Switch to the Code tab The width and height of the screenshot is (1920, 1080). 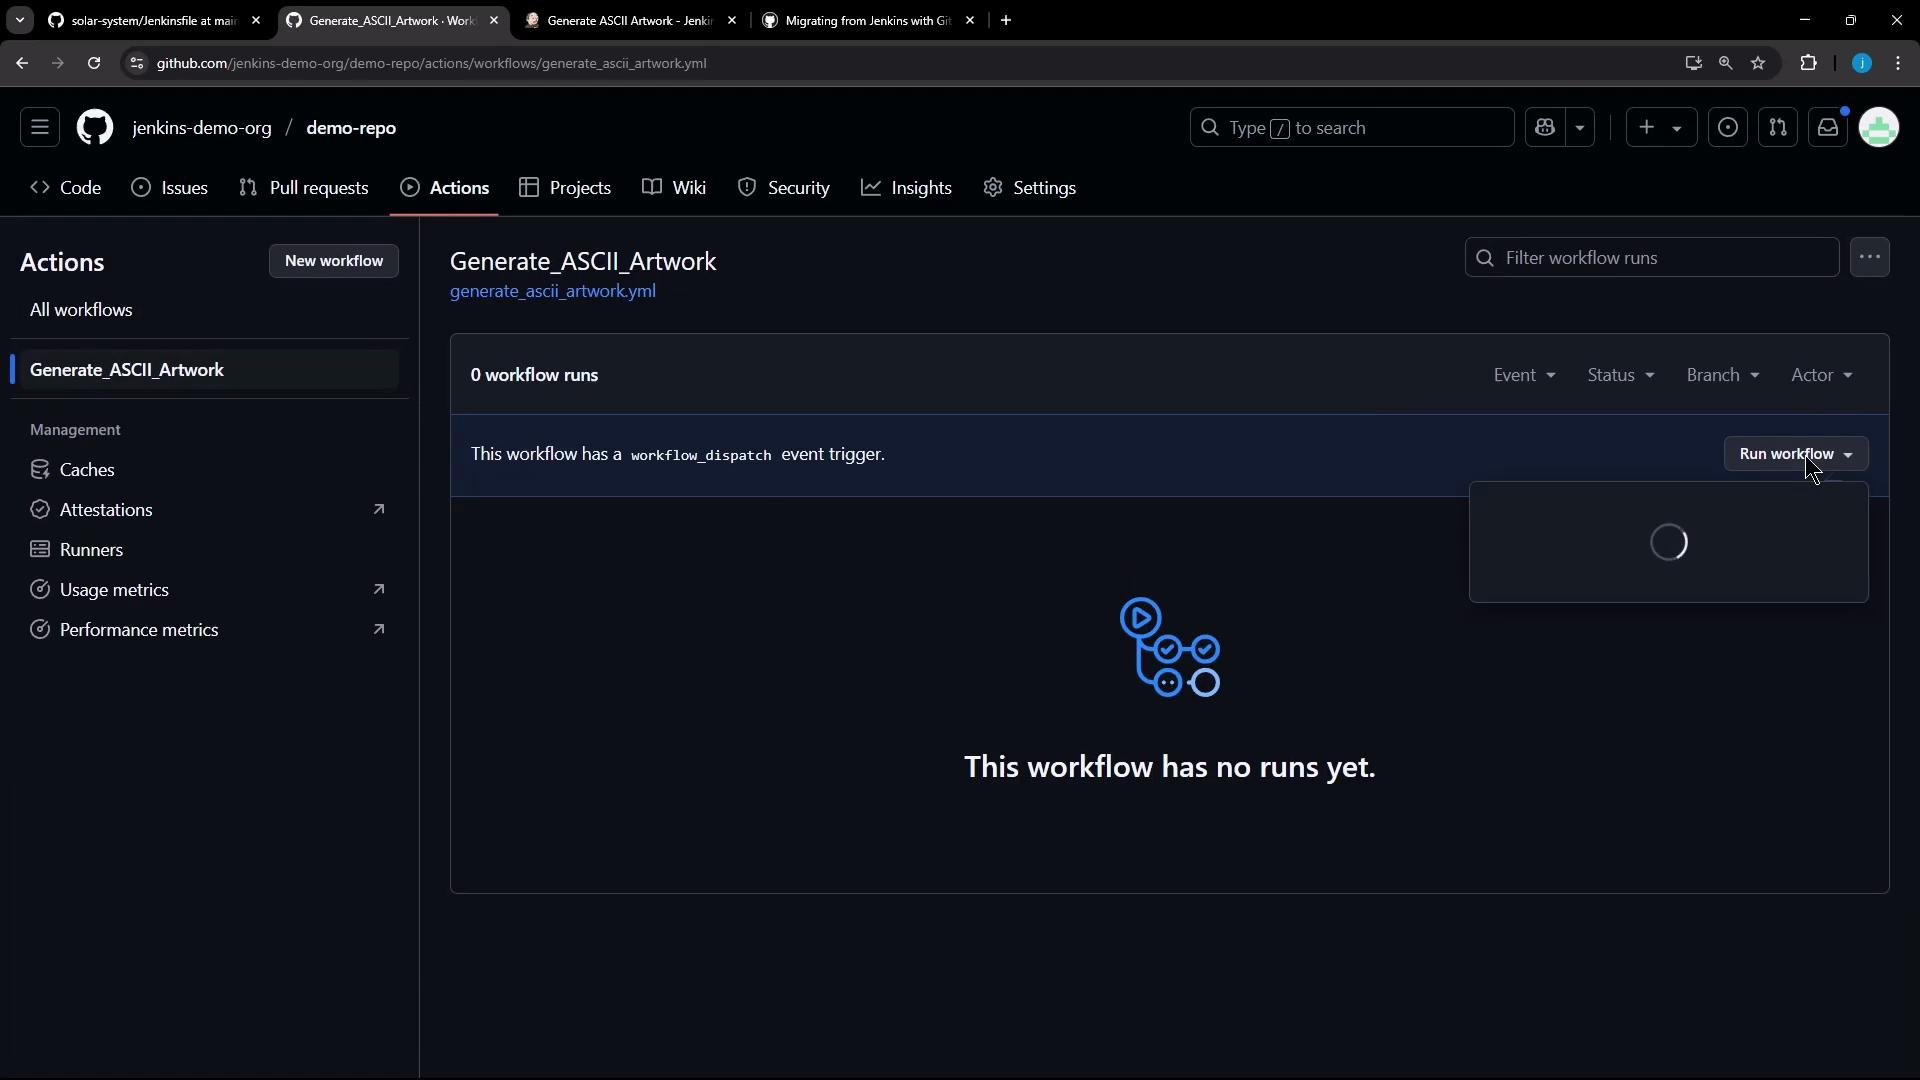pos(66,188)
